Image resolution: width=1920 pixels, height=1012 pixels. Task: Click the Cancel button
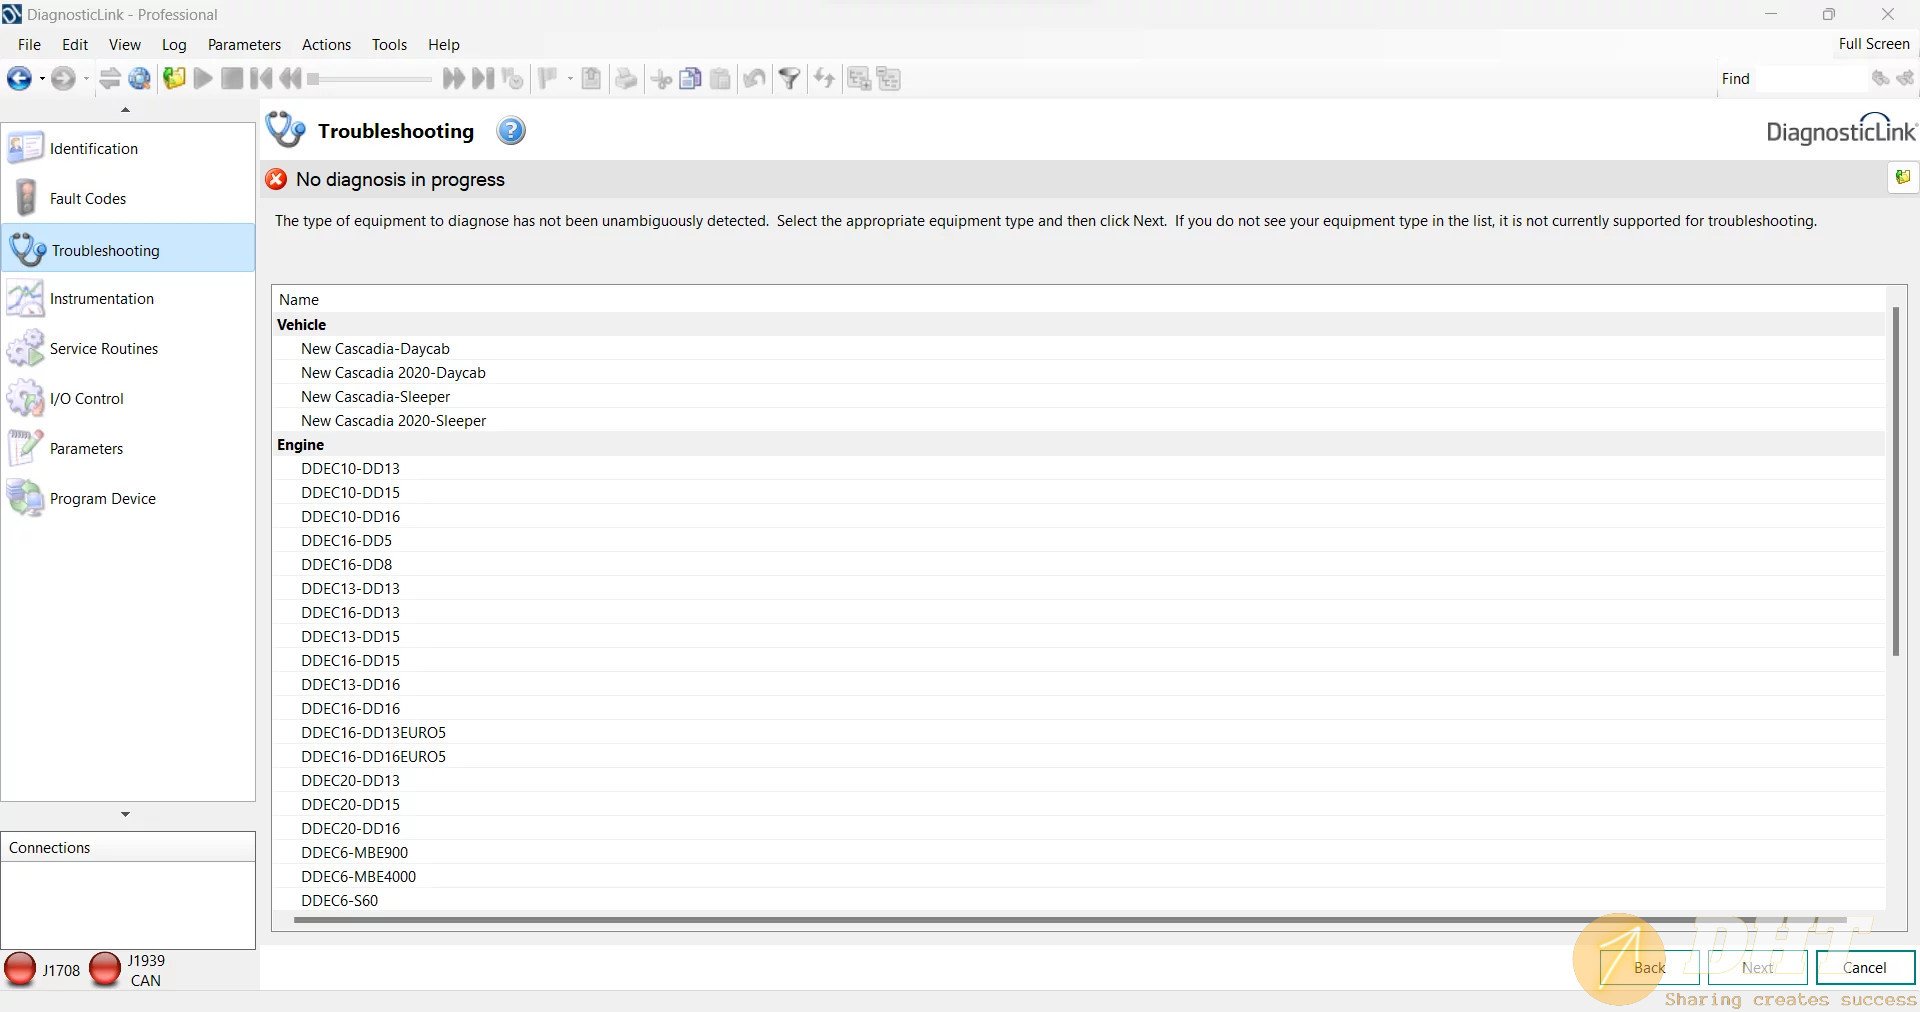(x=1864, y=968)
